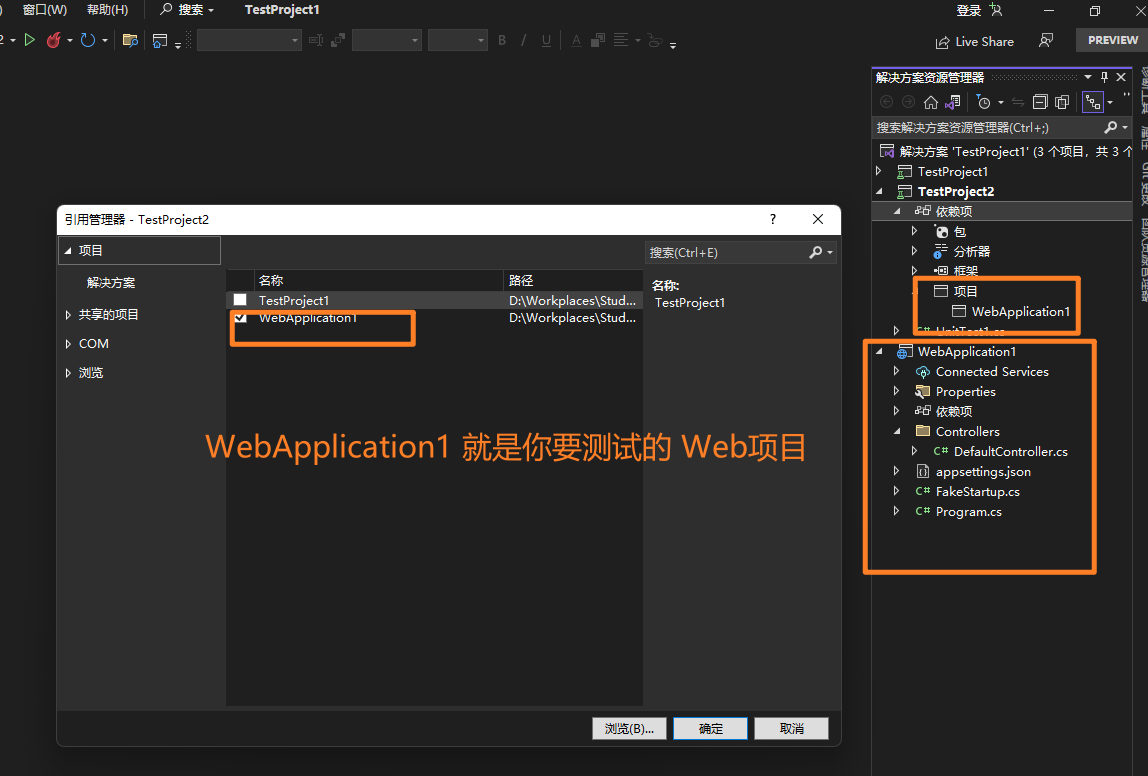The height and width of the screenshot is (776, 1148).
Task: Collapse the Controllers folder in tree
Action: coord(897,432)
